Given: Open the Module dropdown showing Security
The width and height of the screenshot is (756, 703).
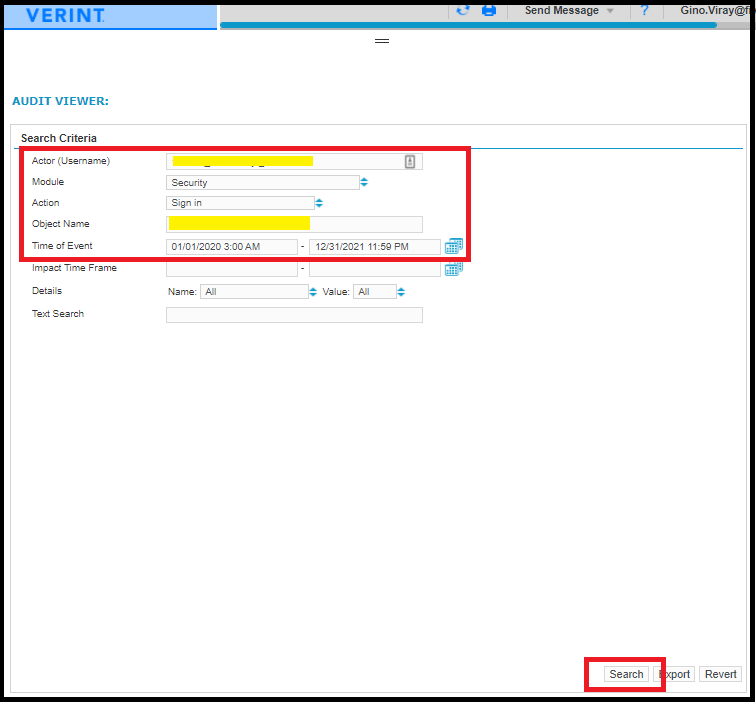Looking at the screenshot, I should (263, 183).
